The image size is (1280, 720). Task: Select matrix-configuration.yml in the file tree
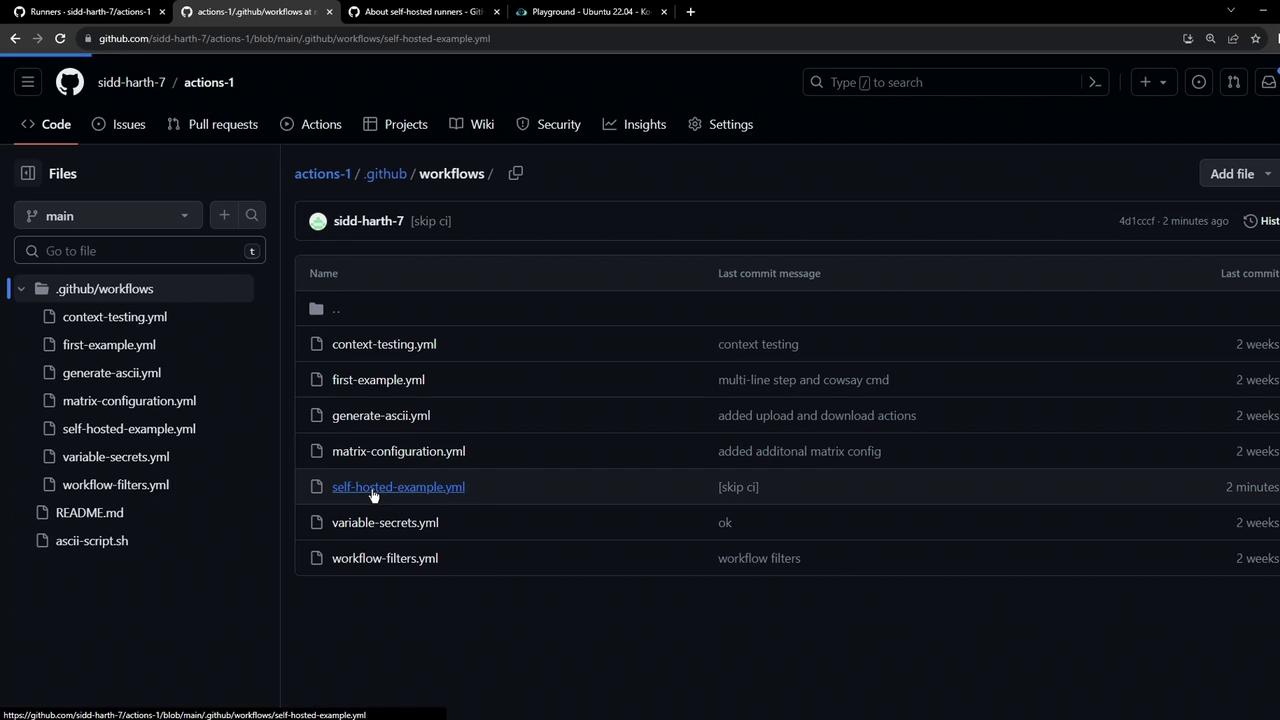tap(129, 401)
